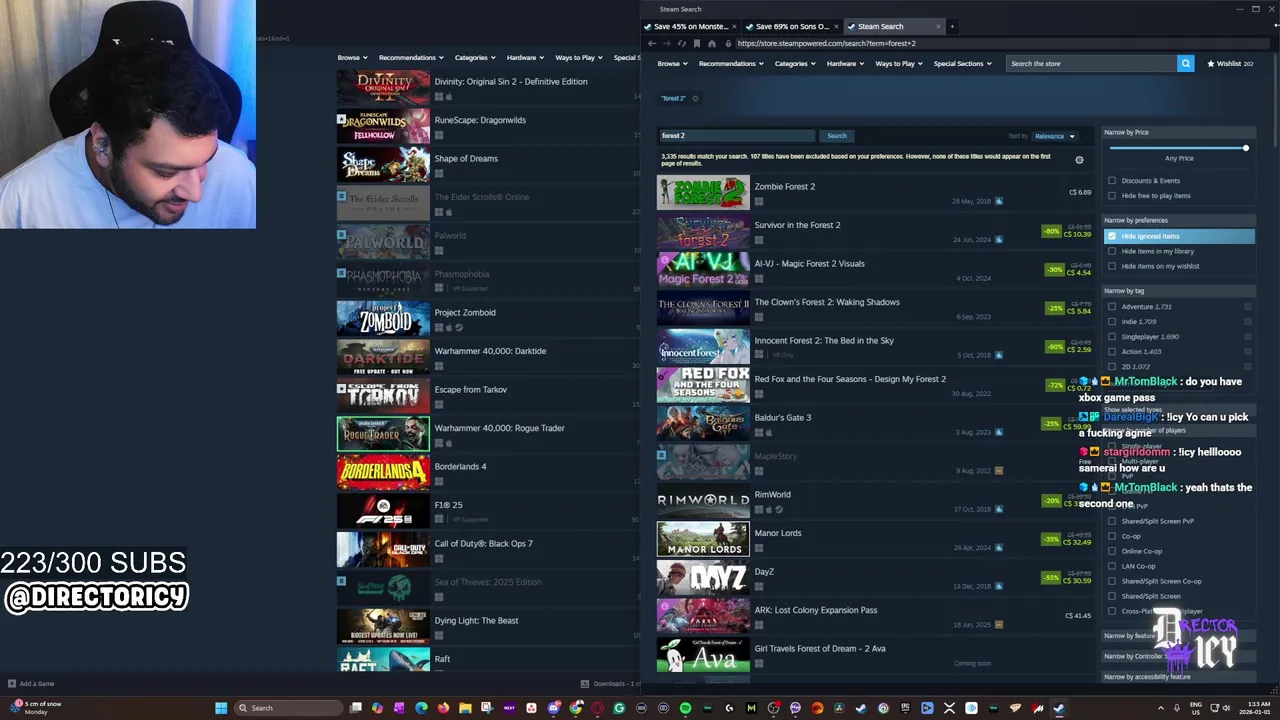Viewport: 1280px width, 720px height.
Task: Open the Windows Start menu
Action: point(221,708)
